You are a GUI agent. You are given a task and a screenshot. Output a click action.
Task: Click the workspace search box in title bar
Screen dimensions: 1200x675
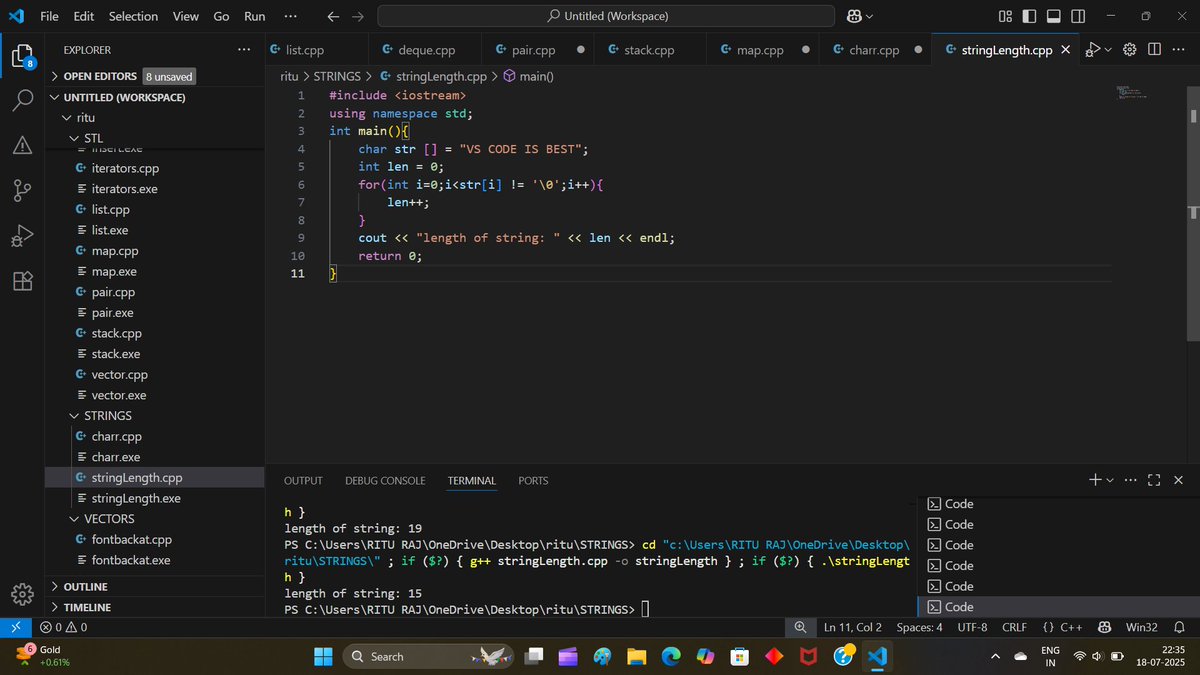(x=606, y=16)
